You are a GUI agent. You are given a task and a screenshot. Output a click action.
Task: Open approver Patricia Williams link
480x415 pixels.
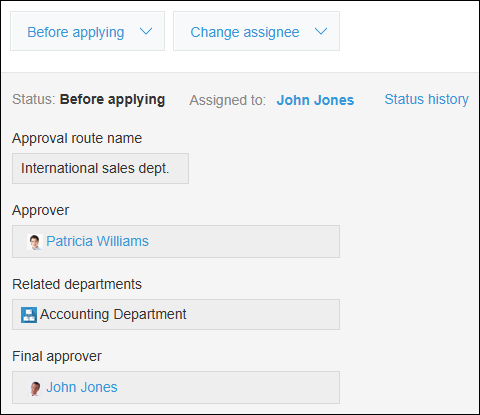point(97,241)
